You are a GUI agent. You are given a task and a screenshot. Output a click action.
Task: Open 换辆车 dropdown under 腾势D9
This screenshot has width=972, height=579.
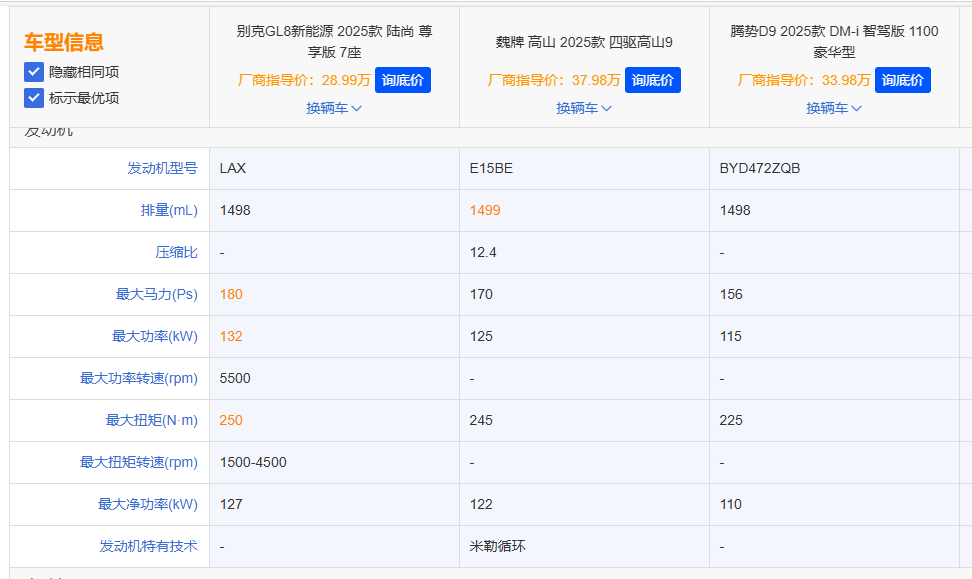click(x=834, y=108)
